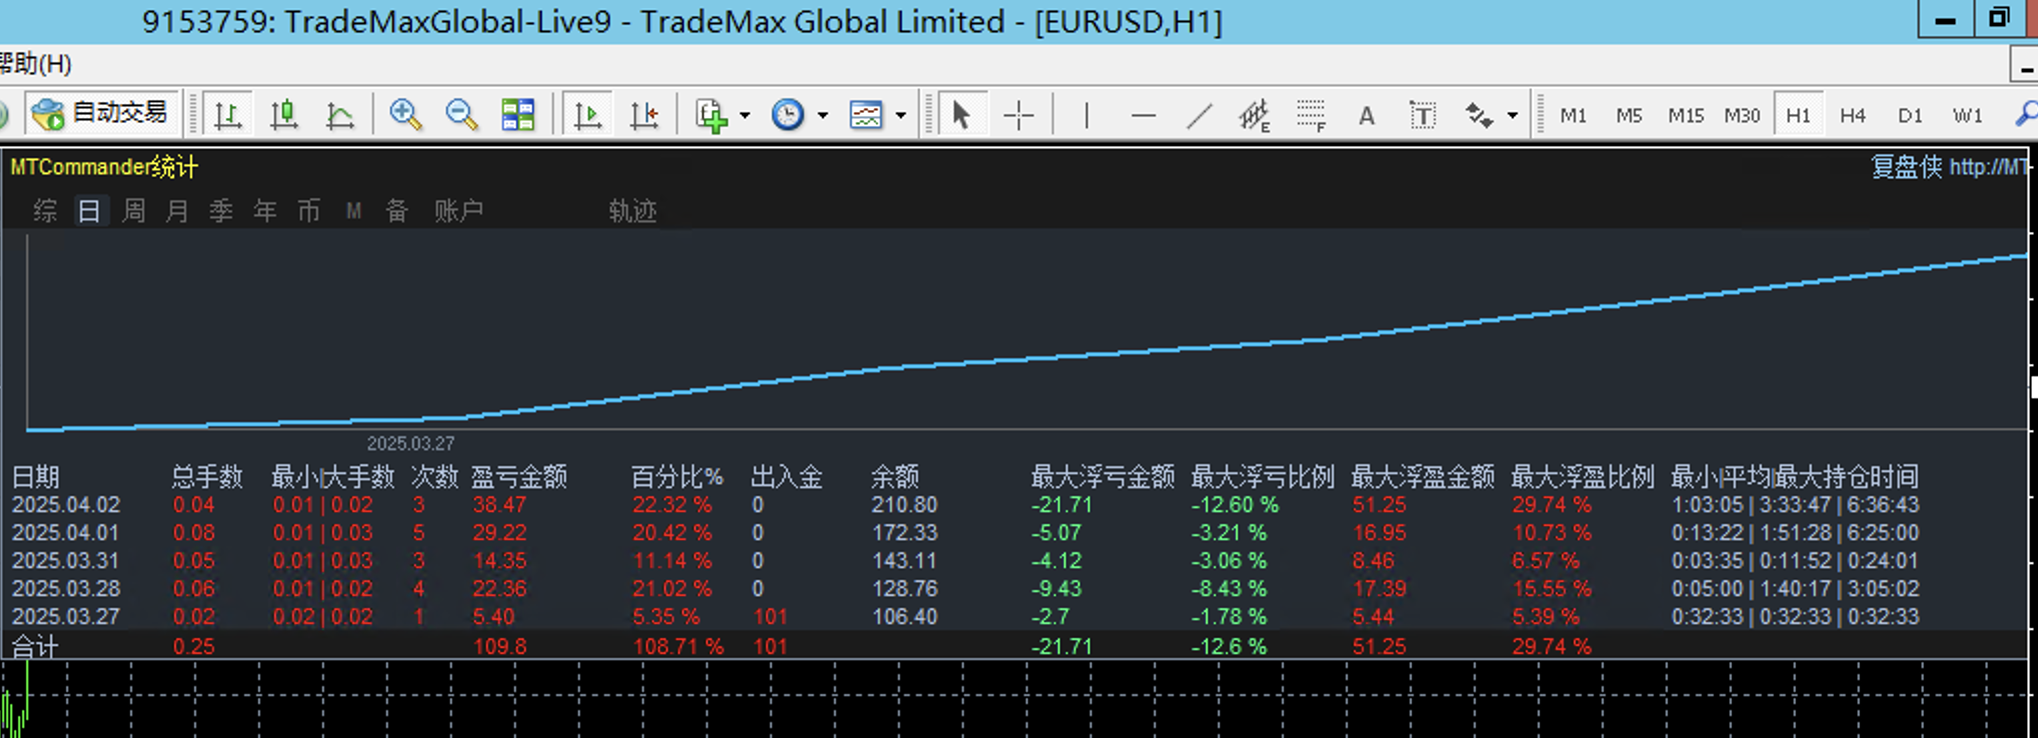The width and height of the screenshot is (2038, 738).
Task: Switch timeframe to M1
Action: [x=1573, y=116]
